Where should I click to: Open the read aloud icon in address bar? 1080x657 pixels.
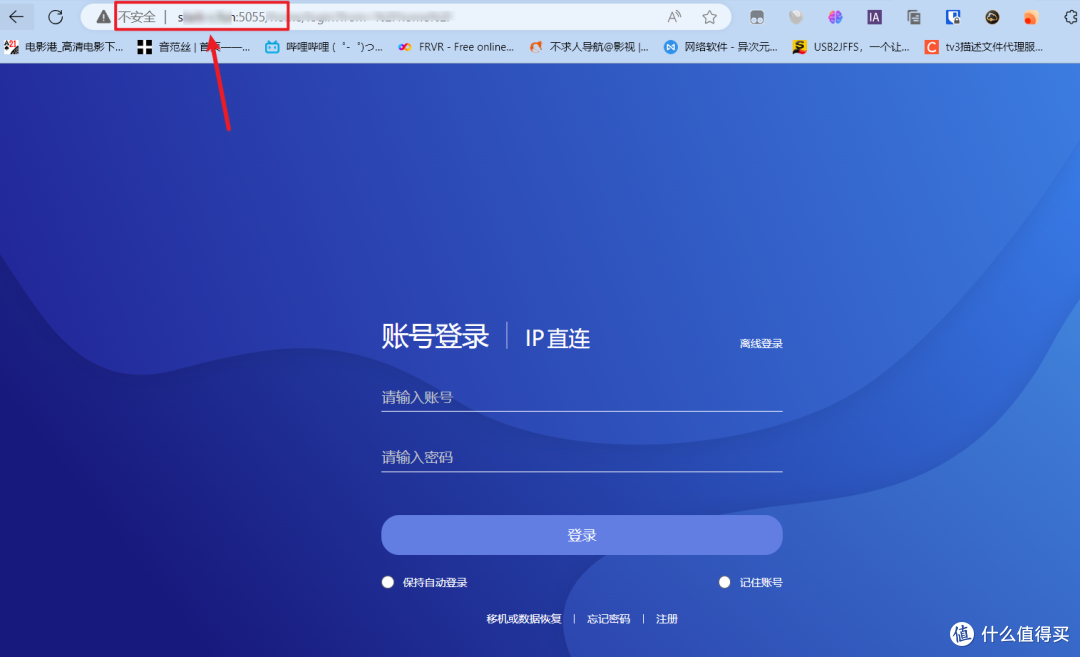point(674,17)
